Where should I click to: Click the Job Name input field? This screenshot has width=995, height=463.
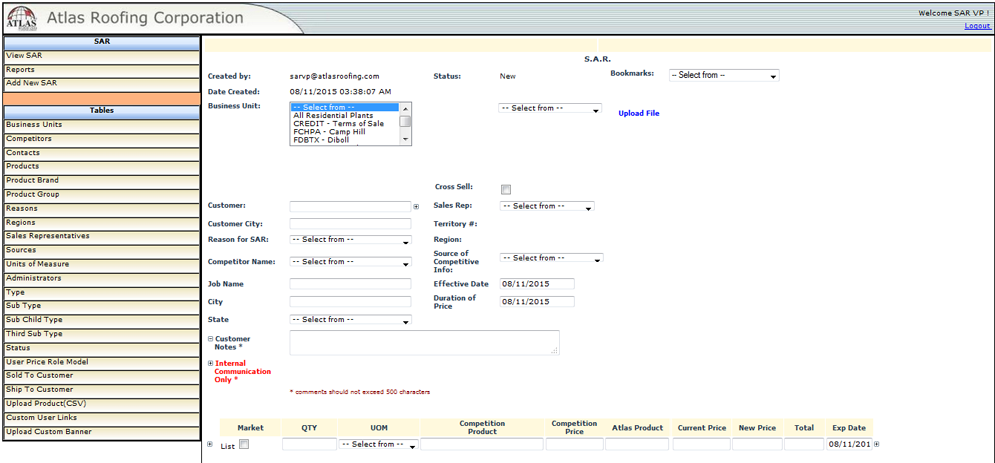click(350, 284)
